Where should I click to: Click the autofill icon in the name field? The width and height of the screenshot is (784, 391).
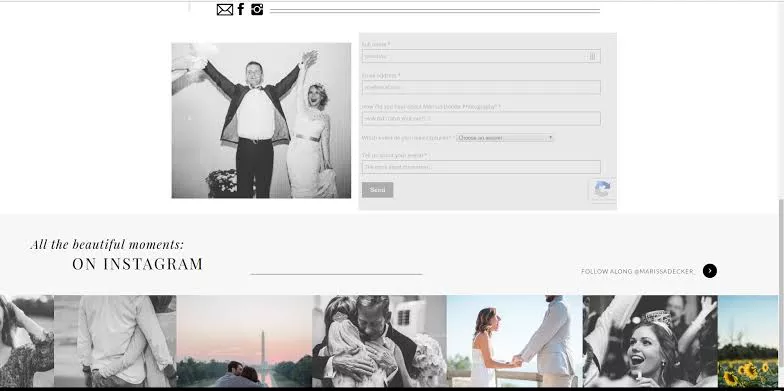pos(592,56)
